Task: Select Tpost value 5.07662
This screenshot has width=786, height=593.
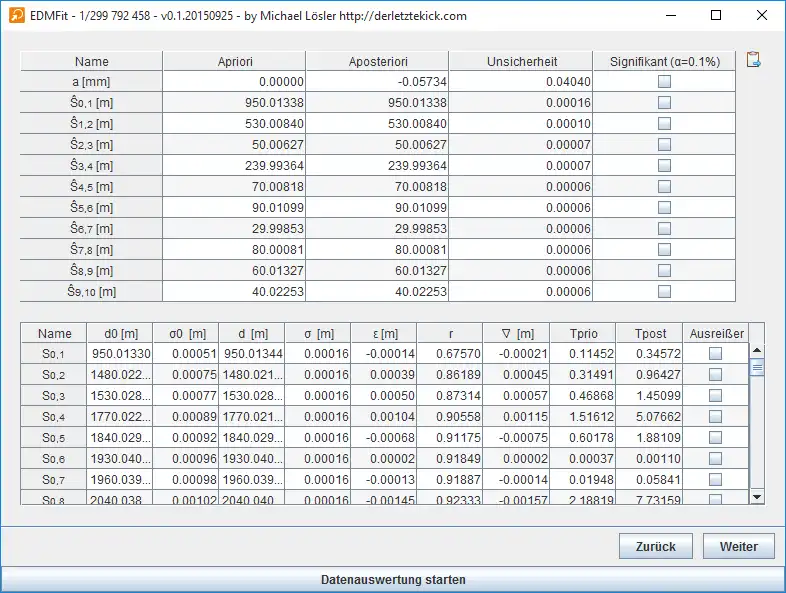Action: pos(650,417)
